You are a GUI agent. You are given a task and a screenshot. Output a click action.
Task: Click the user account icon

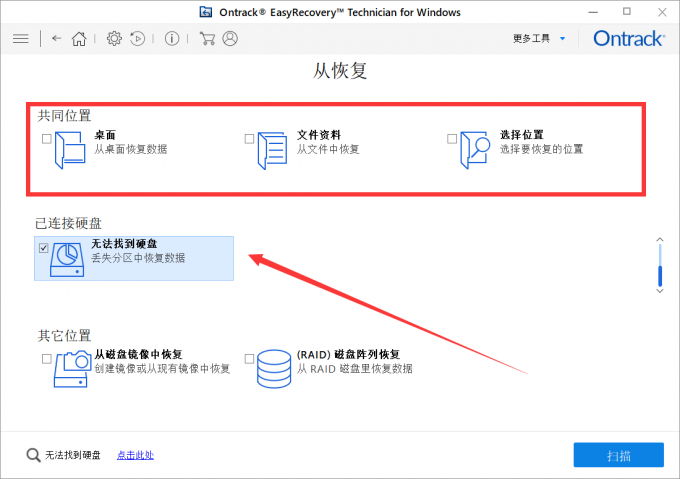(230, 39)
